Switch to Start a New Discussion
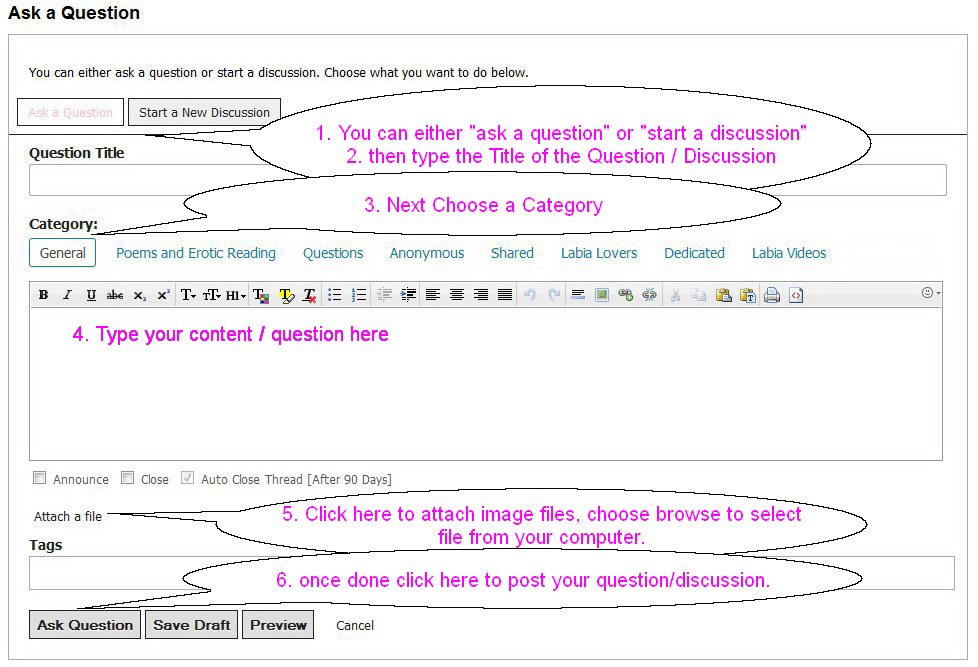Viewport: 978px width, 667px height. [x=204, y=112]
